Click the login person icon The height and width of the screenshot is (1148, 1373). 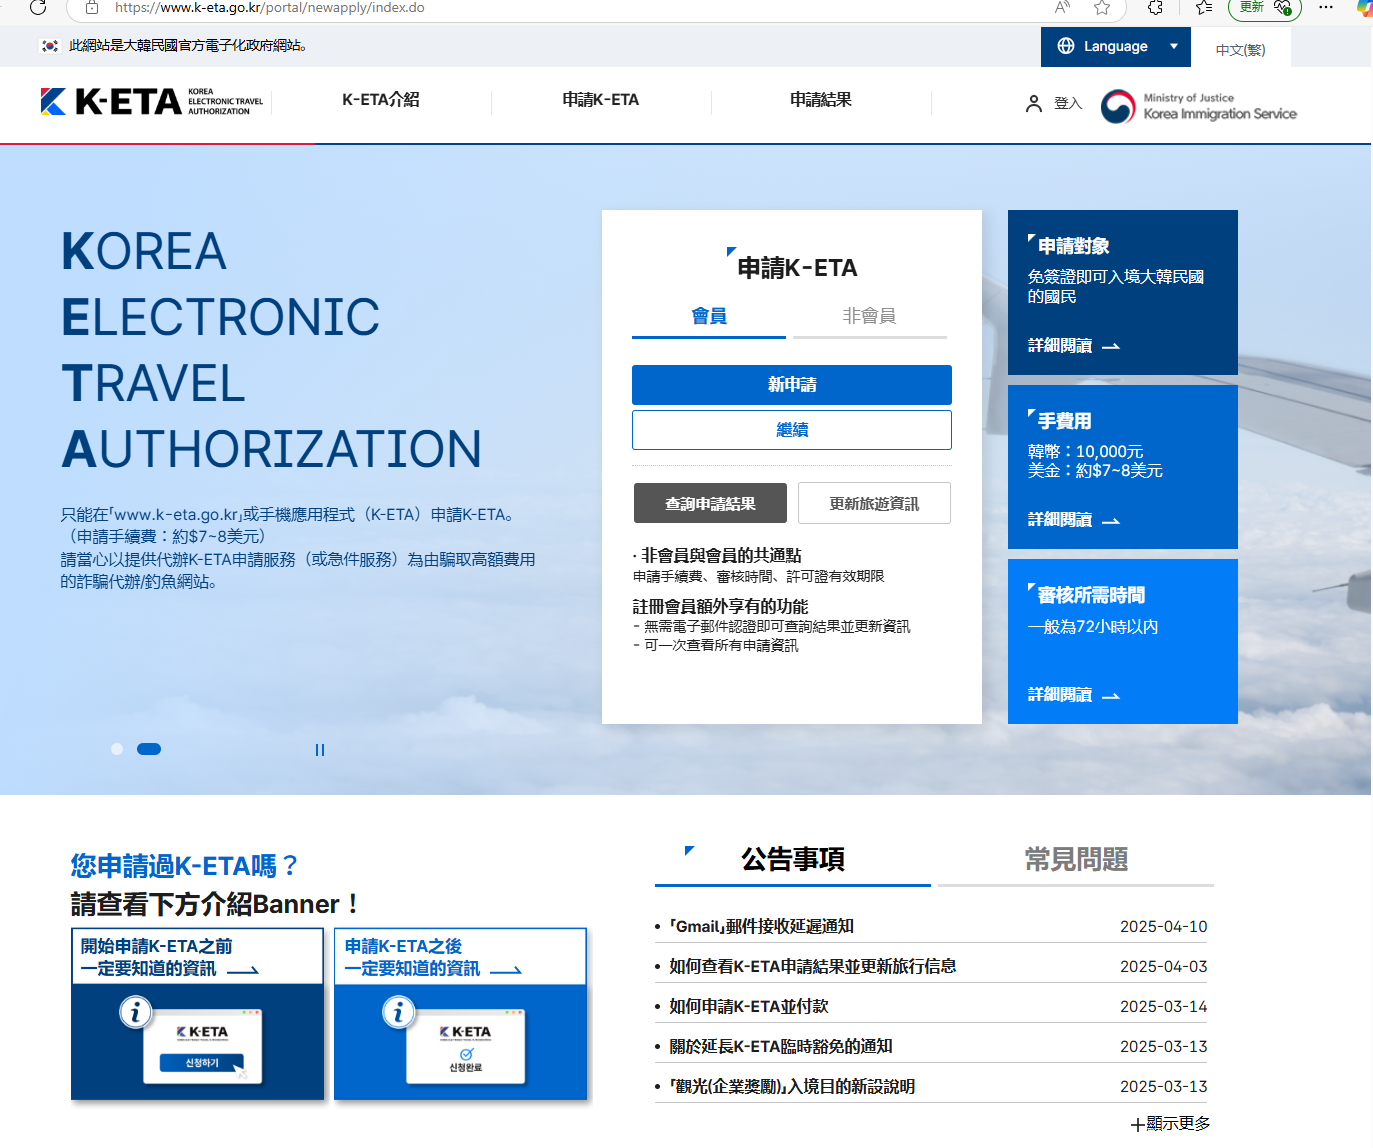coord(1034,103)
